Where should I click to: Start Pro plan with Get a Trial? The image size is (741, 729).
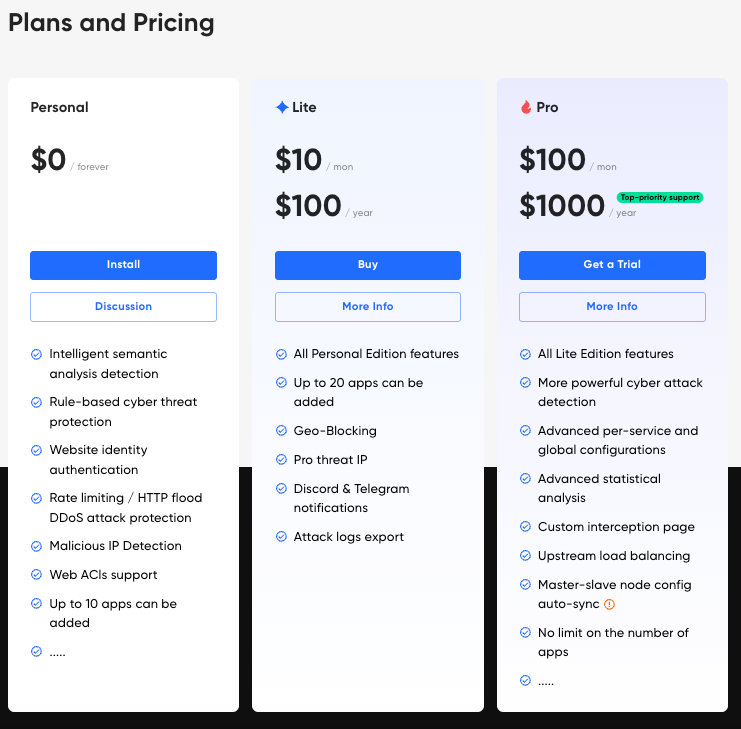612,265
